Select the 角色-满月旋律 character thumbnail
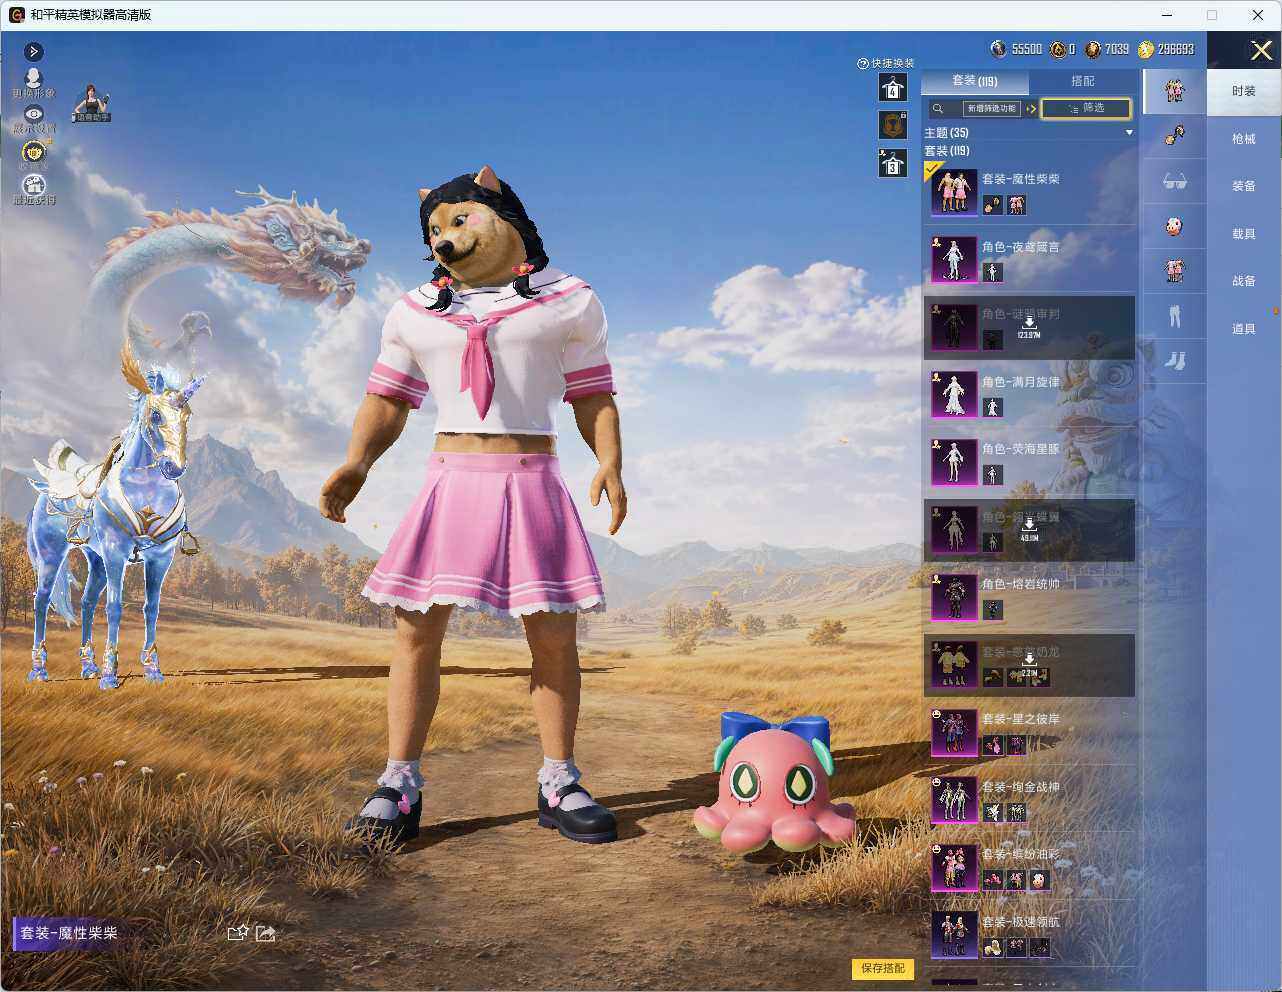This screenshot has width=1282, height=992. coord(954,394)
